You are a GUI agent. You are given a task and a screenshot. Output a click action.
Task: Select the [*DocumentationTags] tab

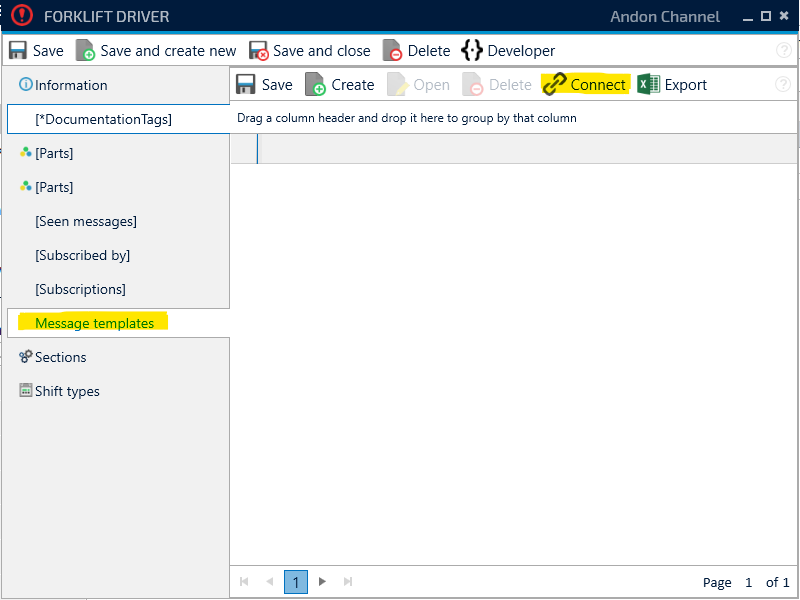point(103,119)
